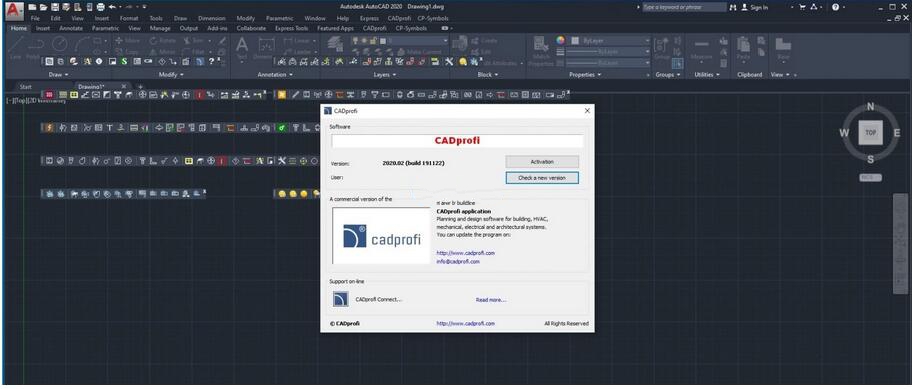The width and height of the screenshot is (923, 389).
Task: Click the Measure ruler icon in Utilities panel
Action: click(701, 44)
